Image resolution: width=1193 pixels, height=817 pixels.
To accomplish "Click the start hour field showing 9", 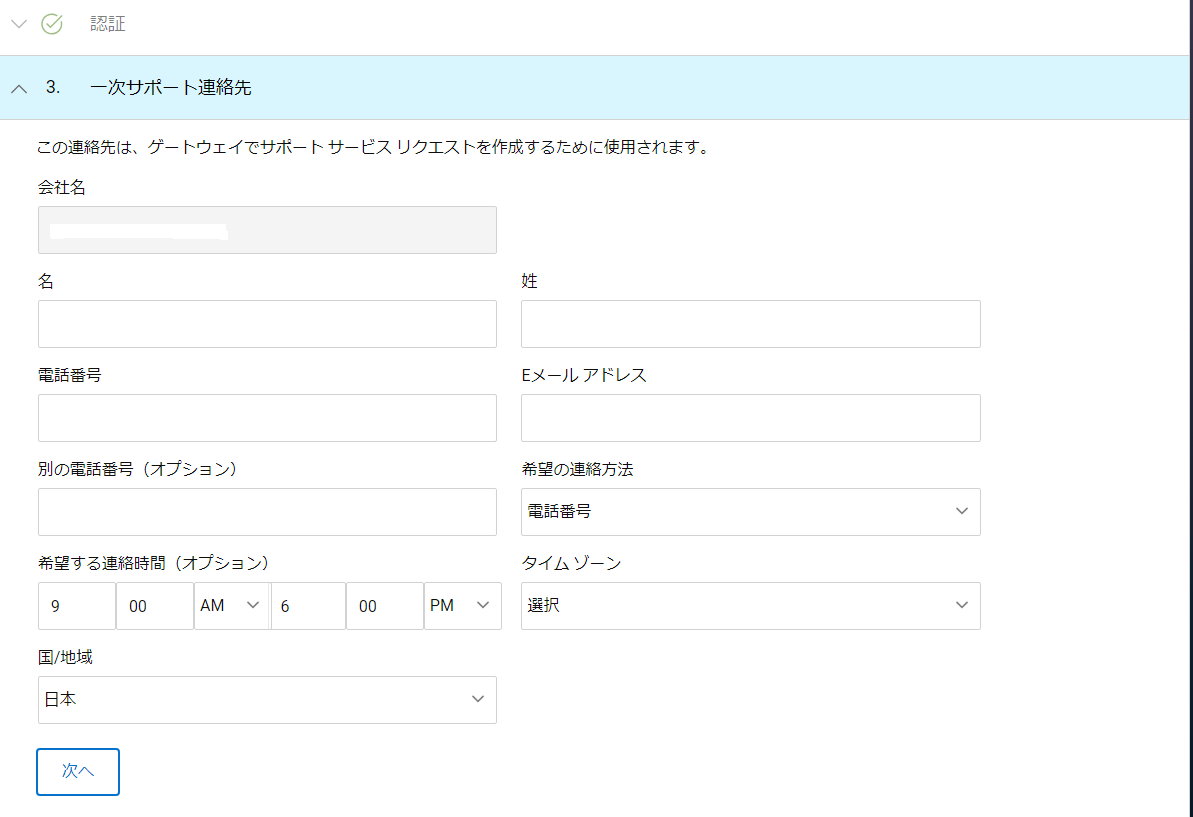I will pyautogui.click(x=76, y=605).
